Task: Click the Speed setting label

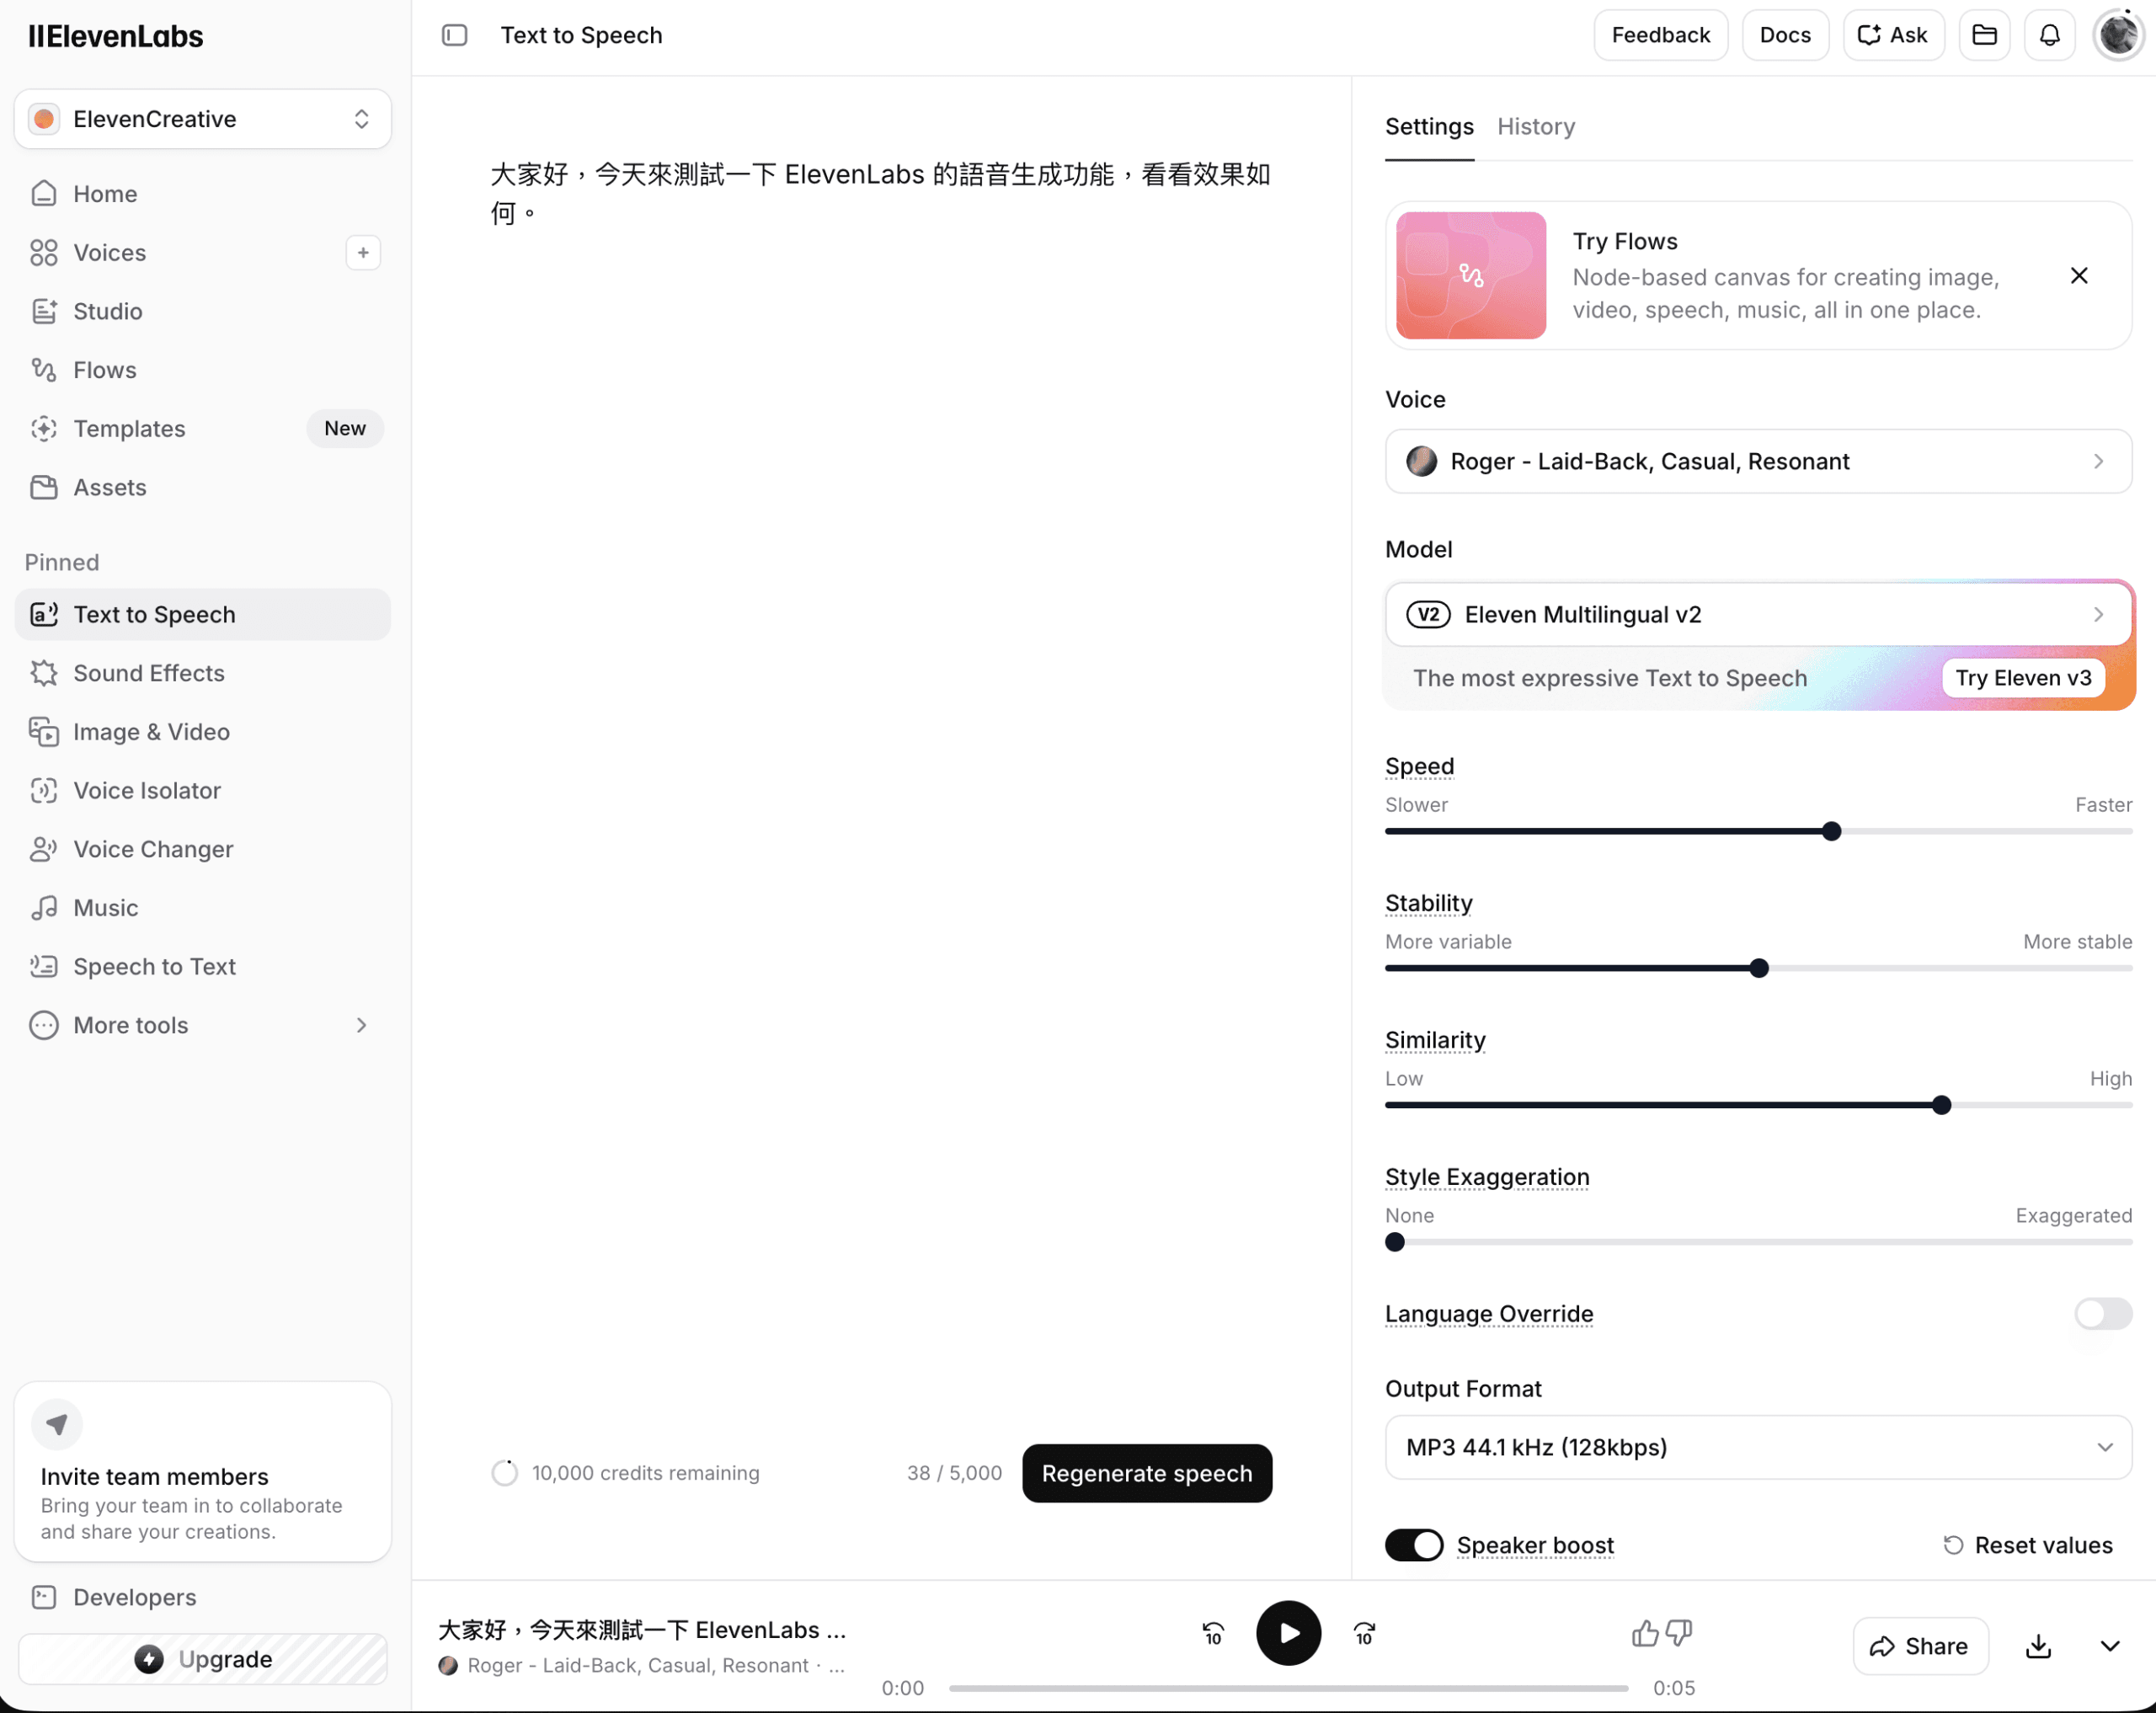Action: click(1419, 766)
